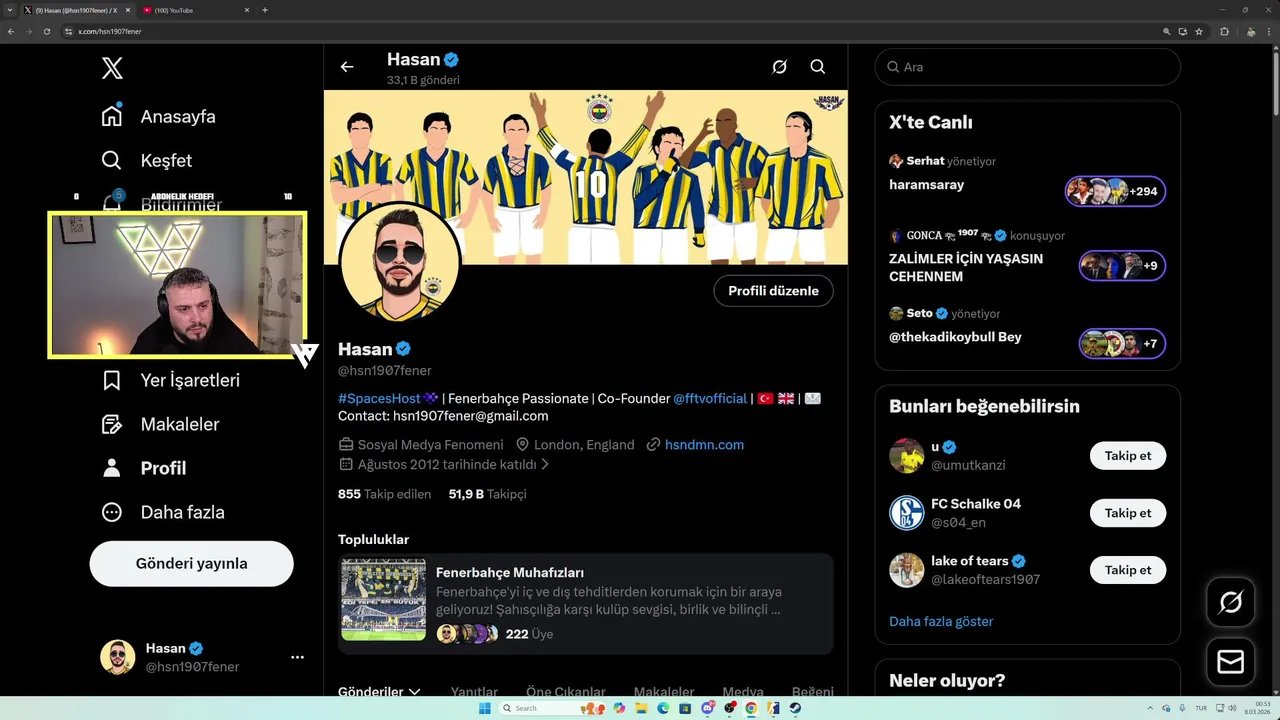Open the floating messages envelope button
The height and width of the screenshot is (720, 1280).
(1231, 661)
